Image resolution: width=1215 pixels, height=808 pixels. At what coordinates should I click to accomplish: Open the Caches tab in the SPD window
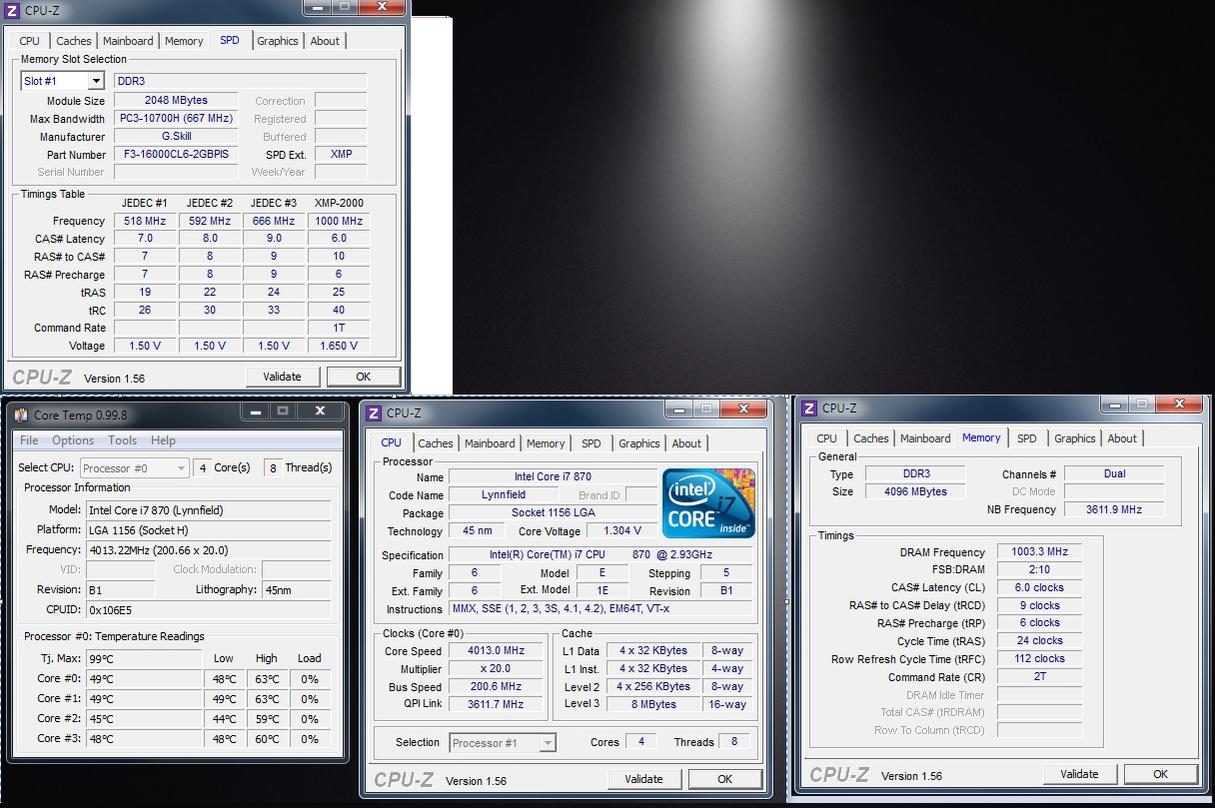pyautogui.click(x=74, y=41)
